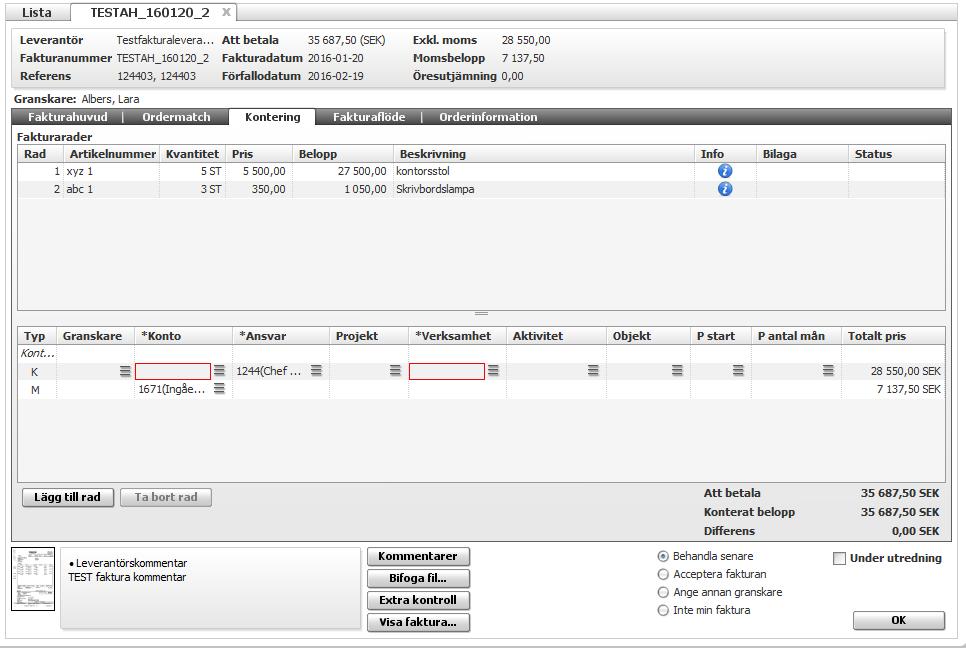
Task: Open Ansvar lookup icon beside 1244(Chef
Action: (316, 371)
